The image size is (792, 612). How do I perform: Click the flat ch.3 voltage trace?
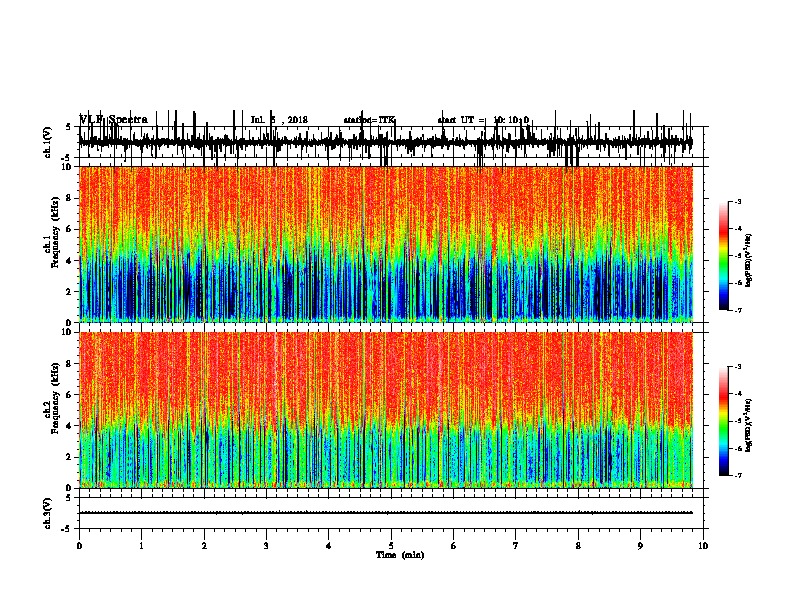[386, 513]
